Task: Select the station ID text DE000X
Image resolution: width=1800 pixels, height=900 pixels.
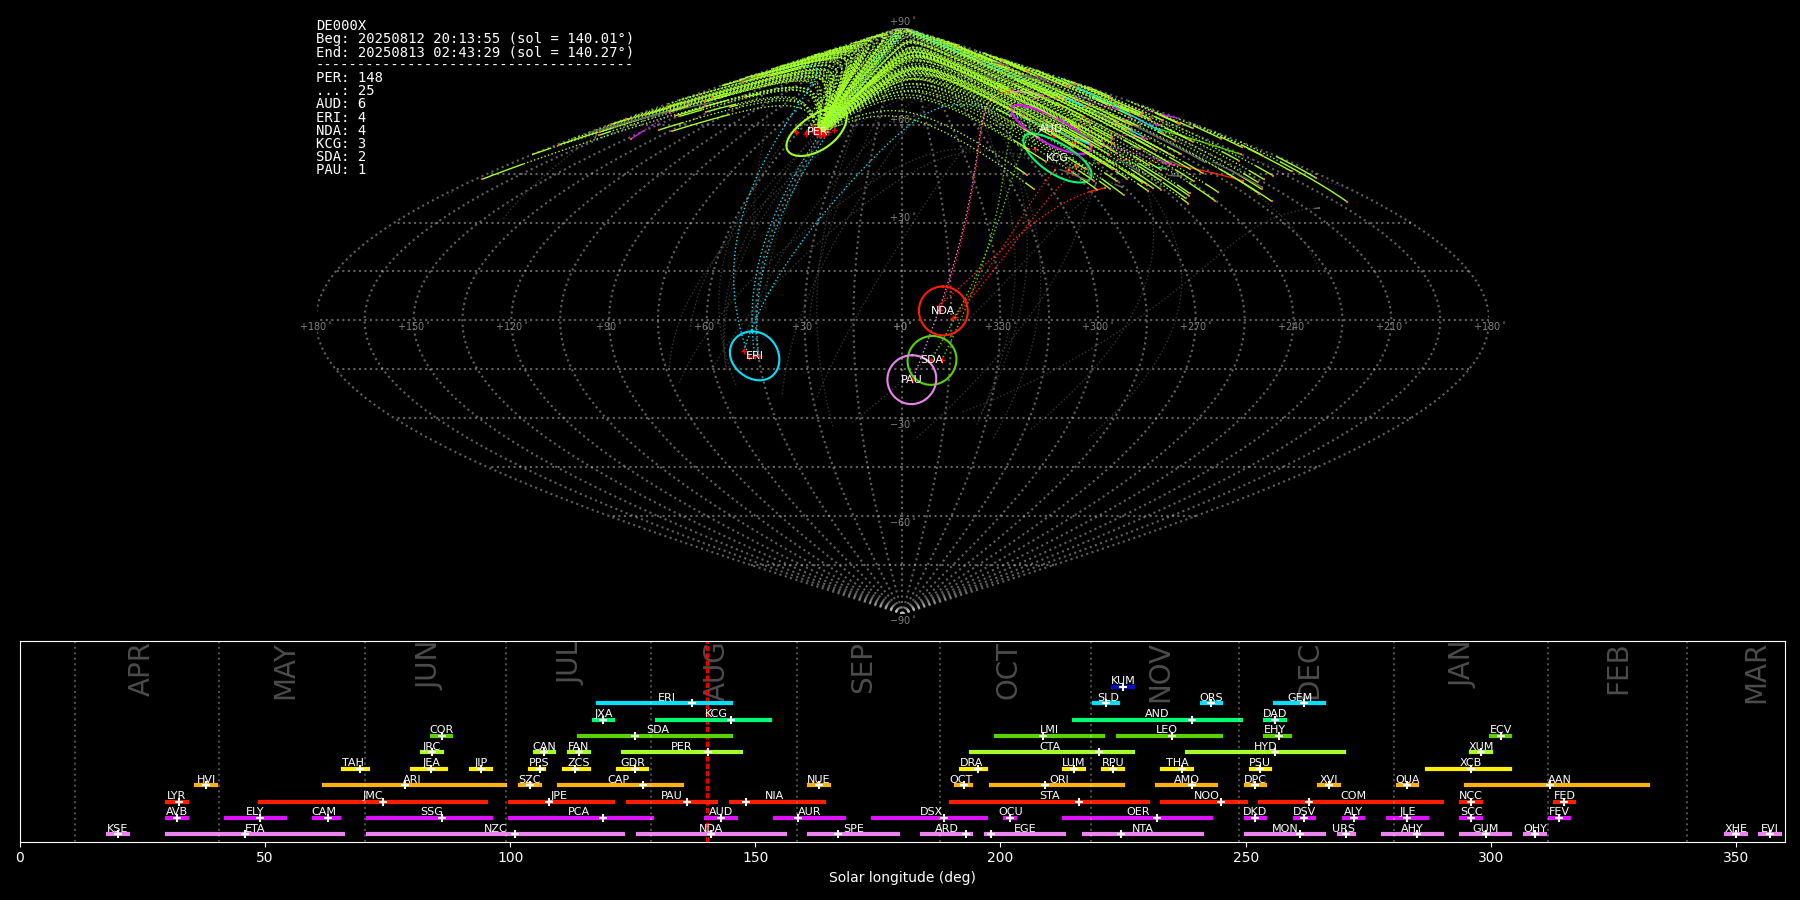Action: tap(341, 26)
